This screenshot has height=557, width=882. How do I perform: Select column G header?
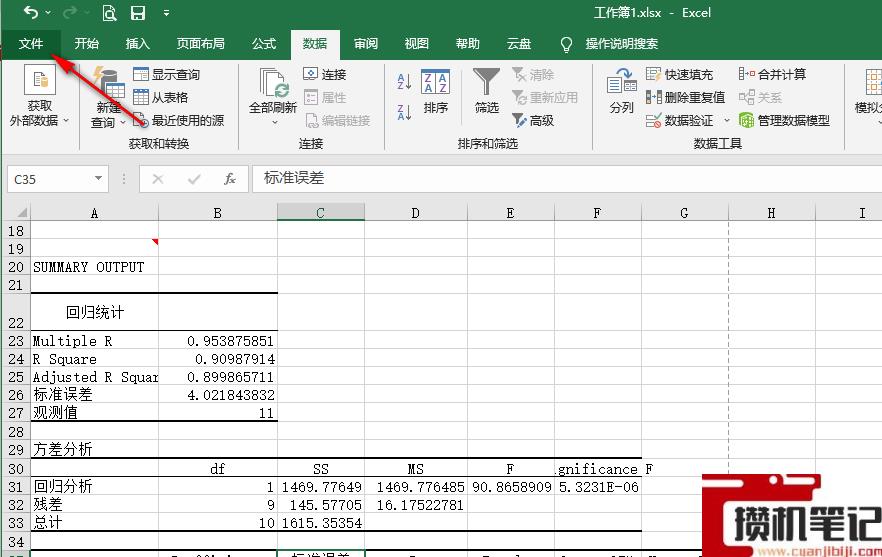[x=684, y=213]
